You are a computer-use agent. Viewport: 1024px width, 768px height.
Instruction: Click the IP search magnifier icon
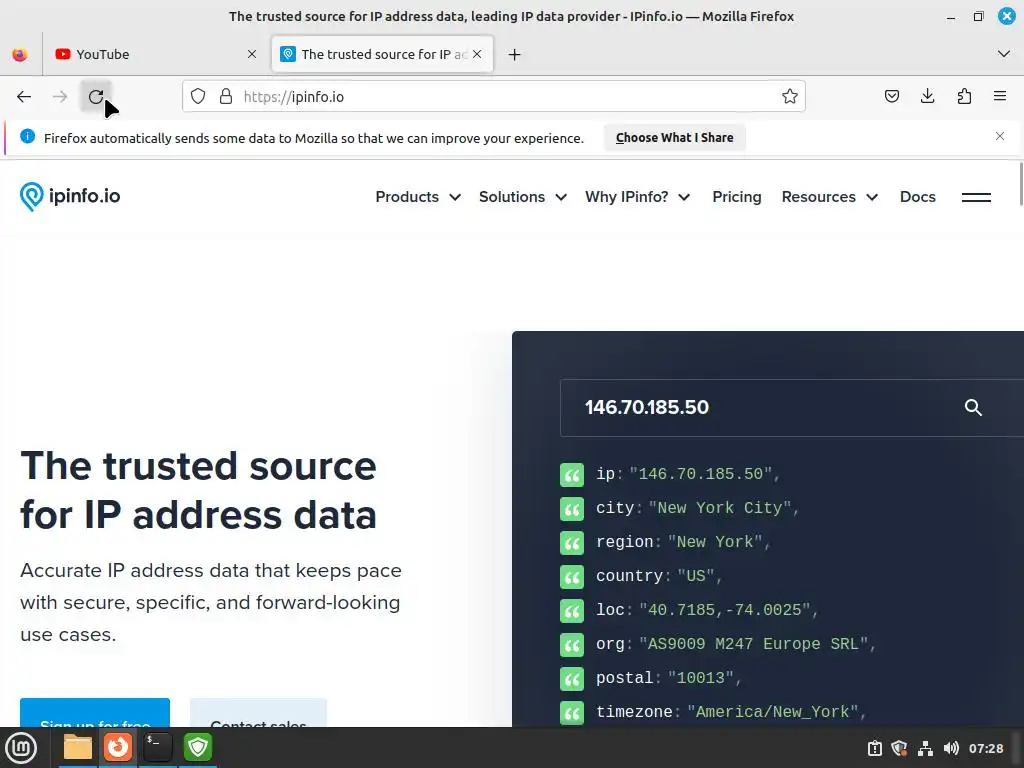pos(973,408)
